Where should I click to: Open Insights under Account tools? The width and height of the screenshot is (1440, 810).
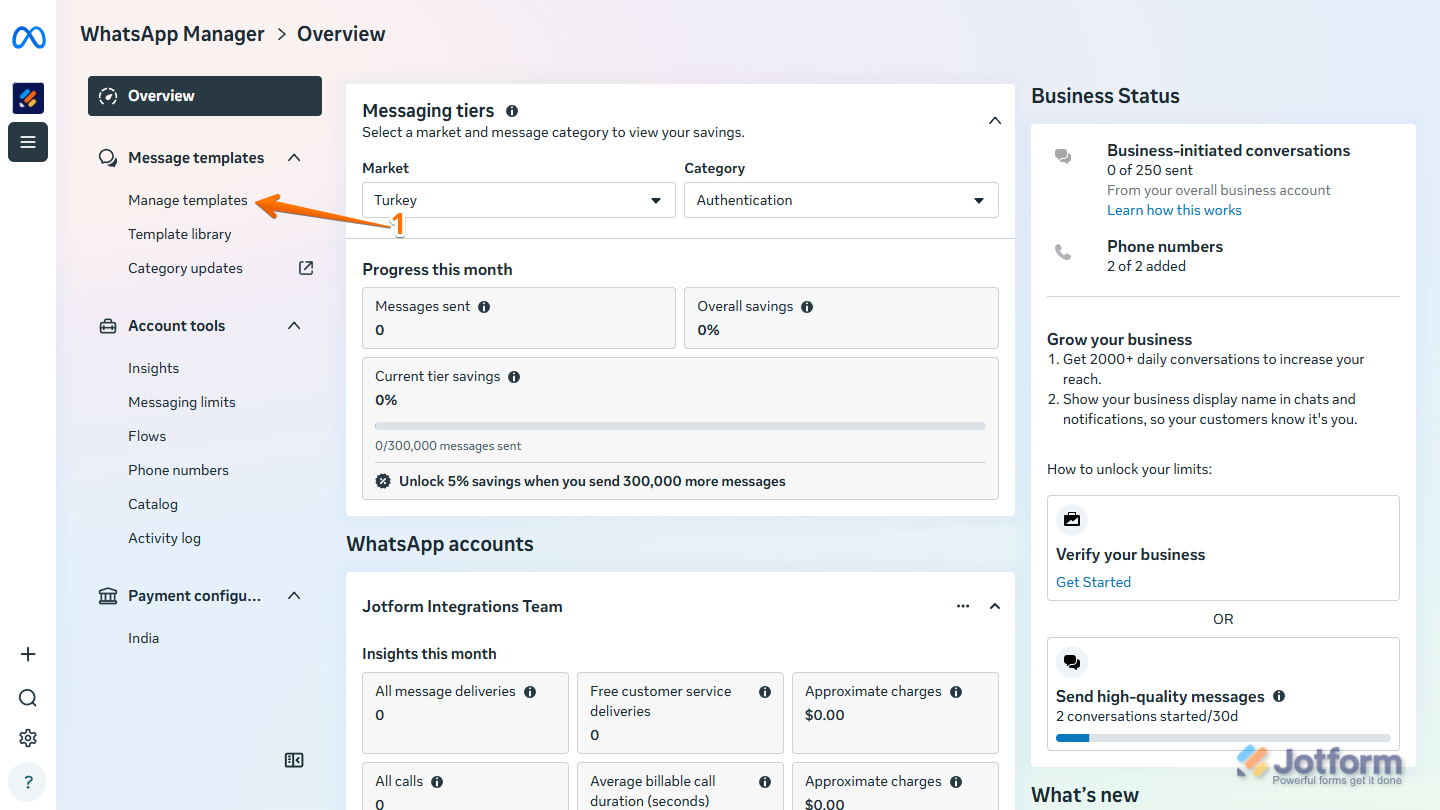(x=154, y=368)
